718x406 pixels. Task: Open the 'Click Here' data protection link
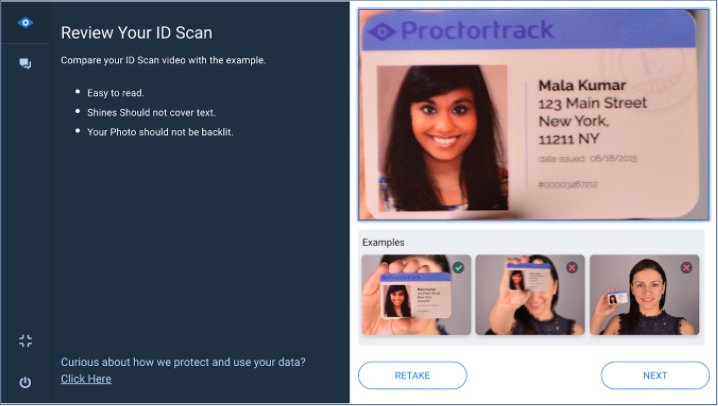(86, 379)
